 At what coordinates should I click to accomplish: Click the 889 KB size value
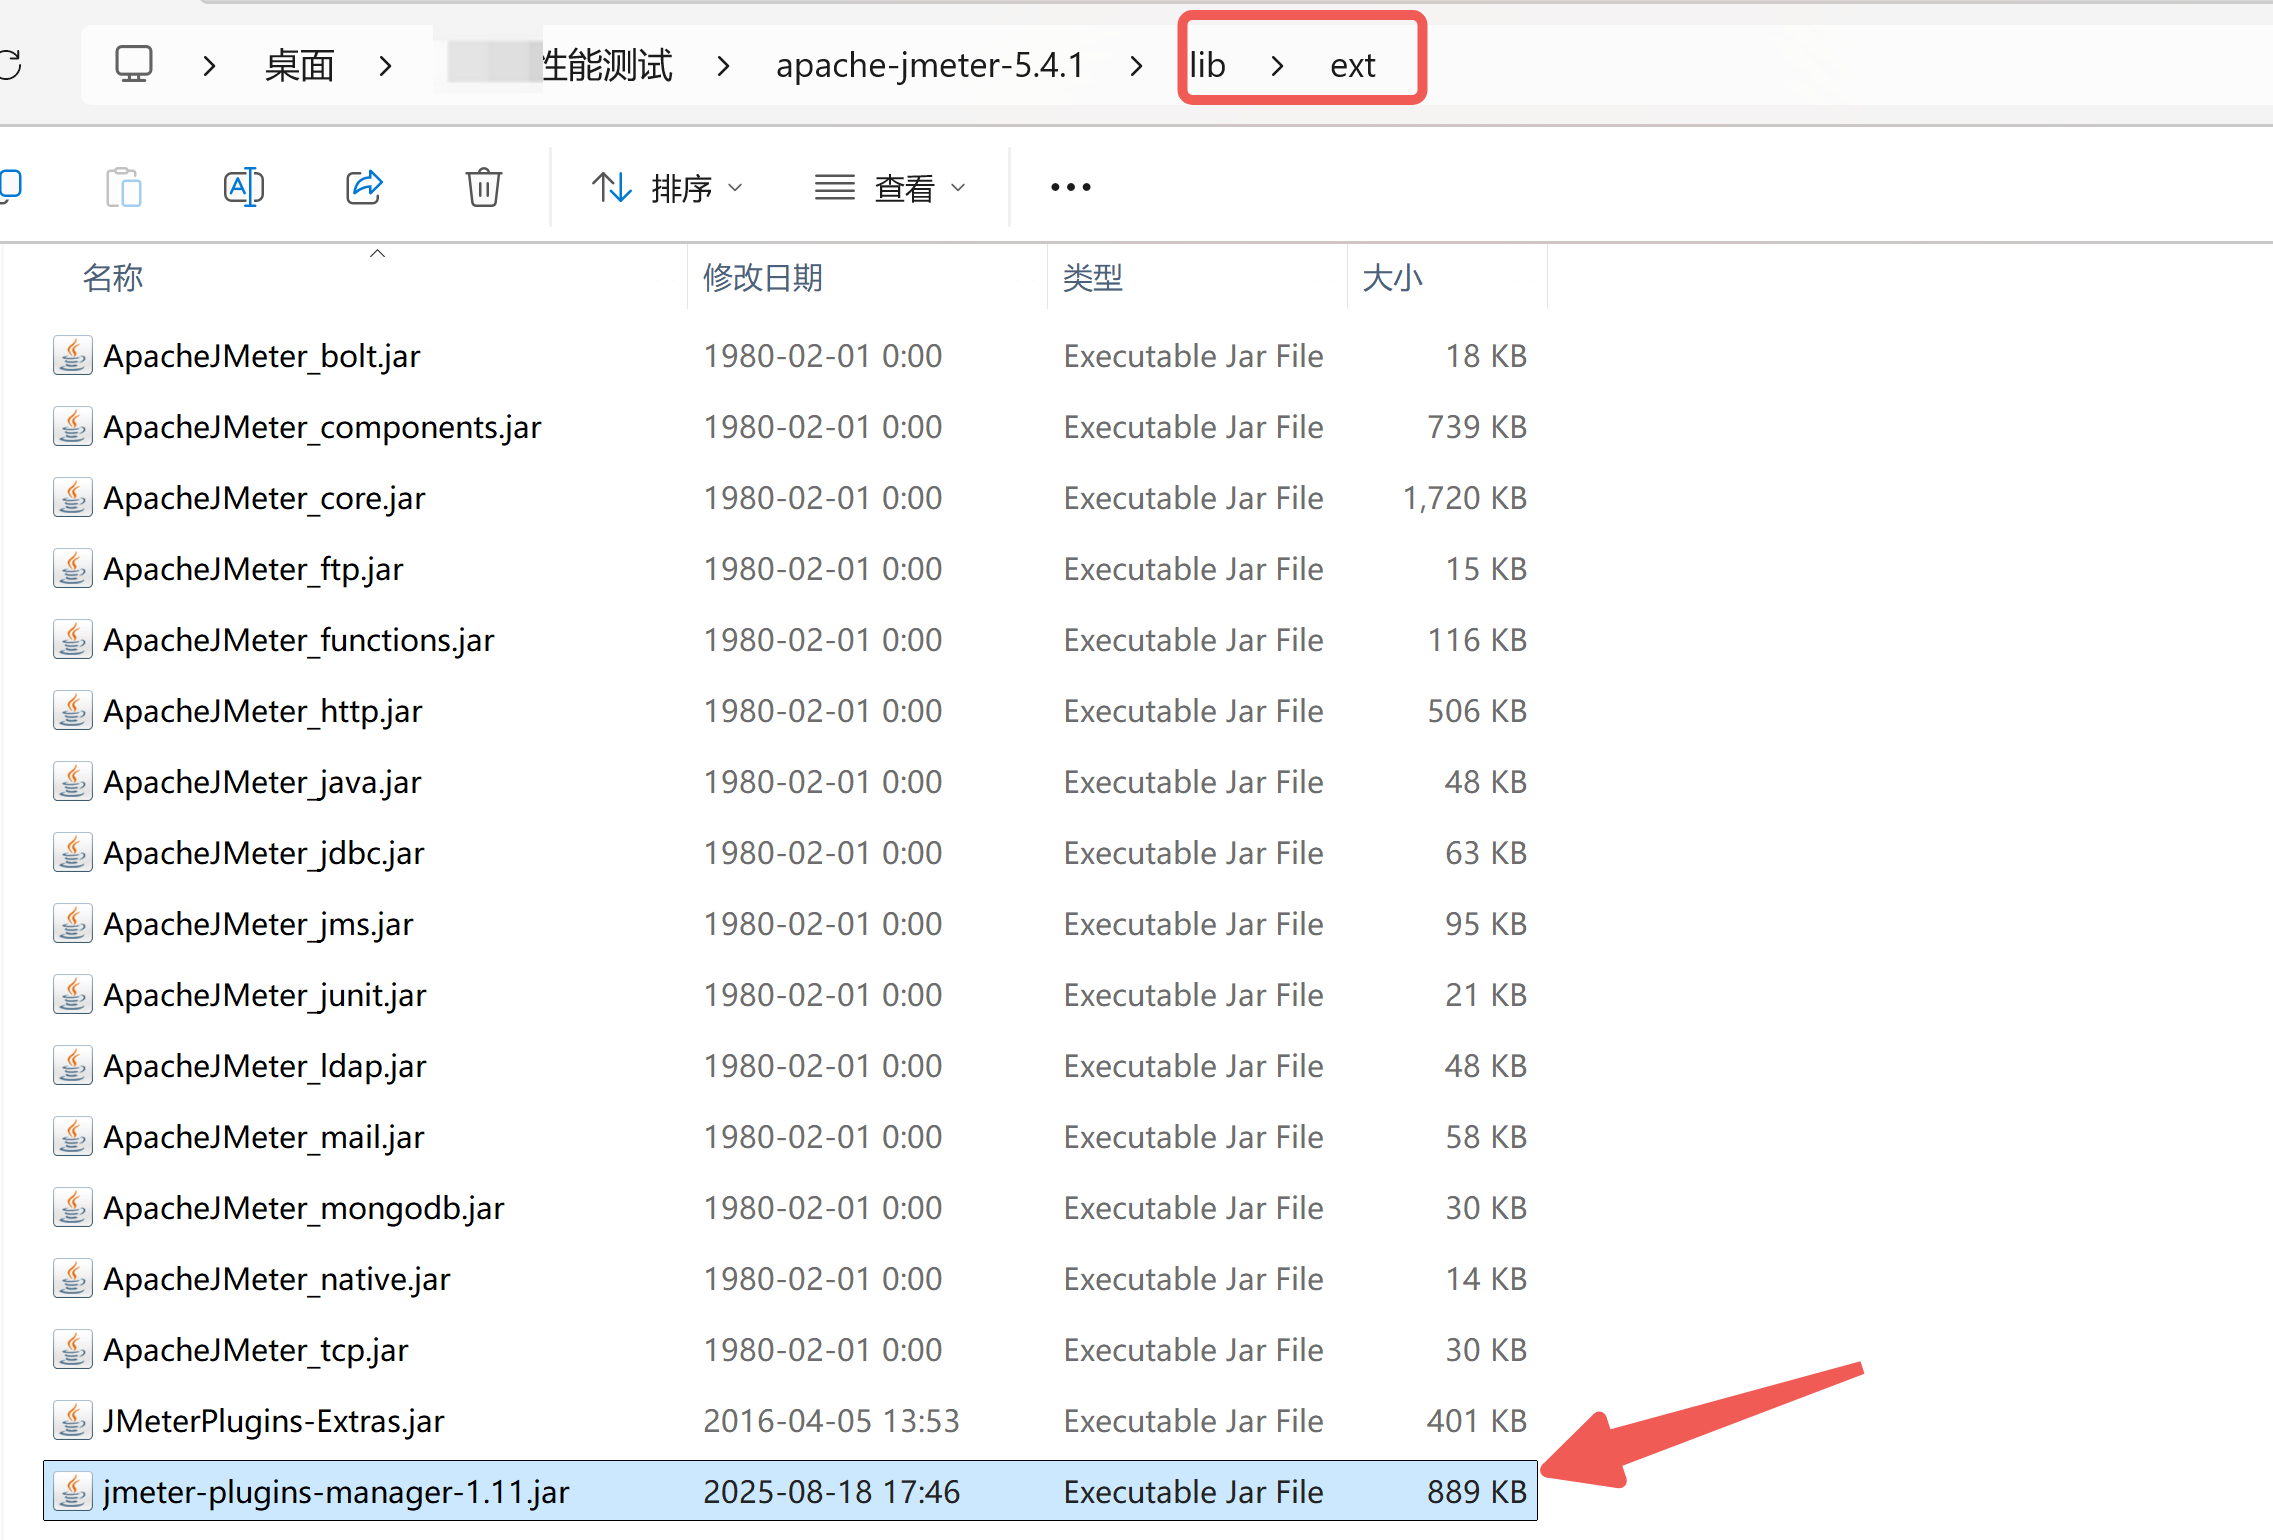pos(1477,1492)
